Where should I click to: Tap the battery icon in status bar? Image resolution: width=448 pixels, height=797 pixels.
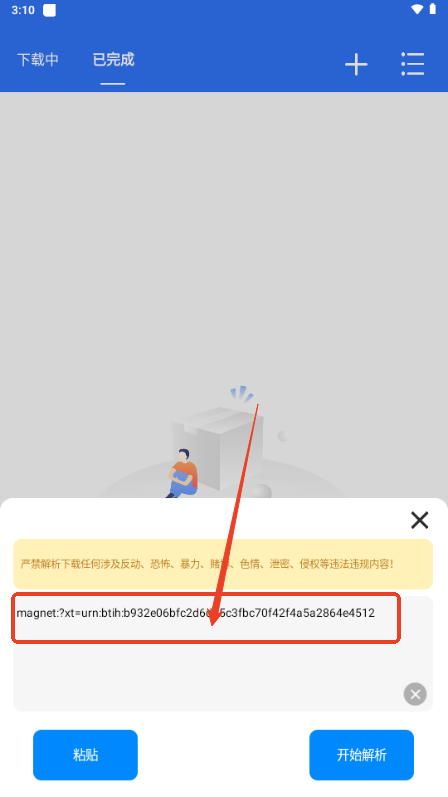pyautogui.click(x=433, y=9)
